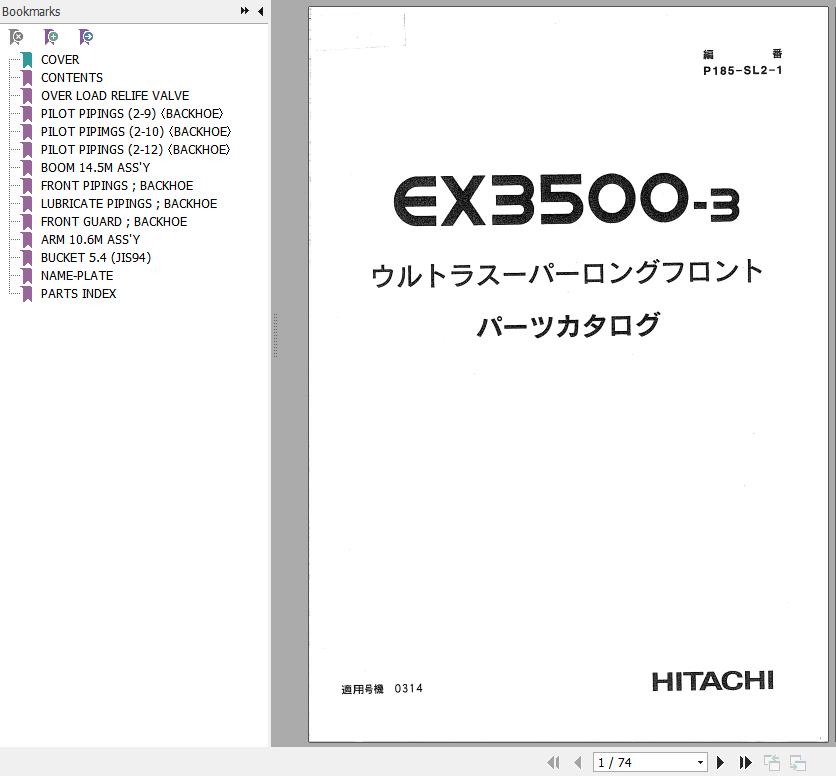Go to first page button
Viewport: 836px width, 776px height.
[x=553, y=763]
